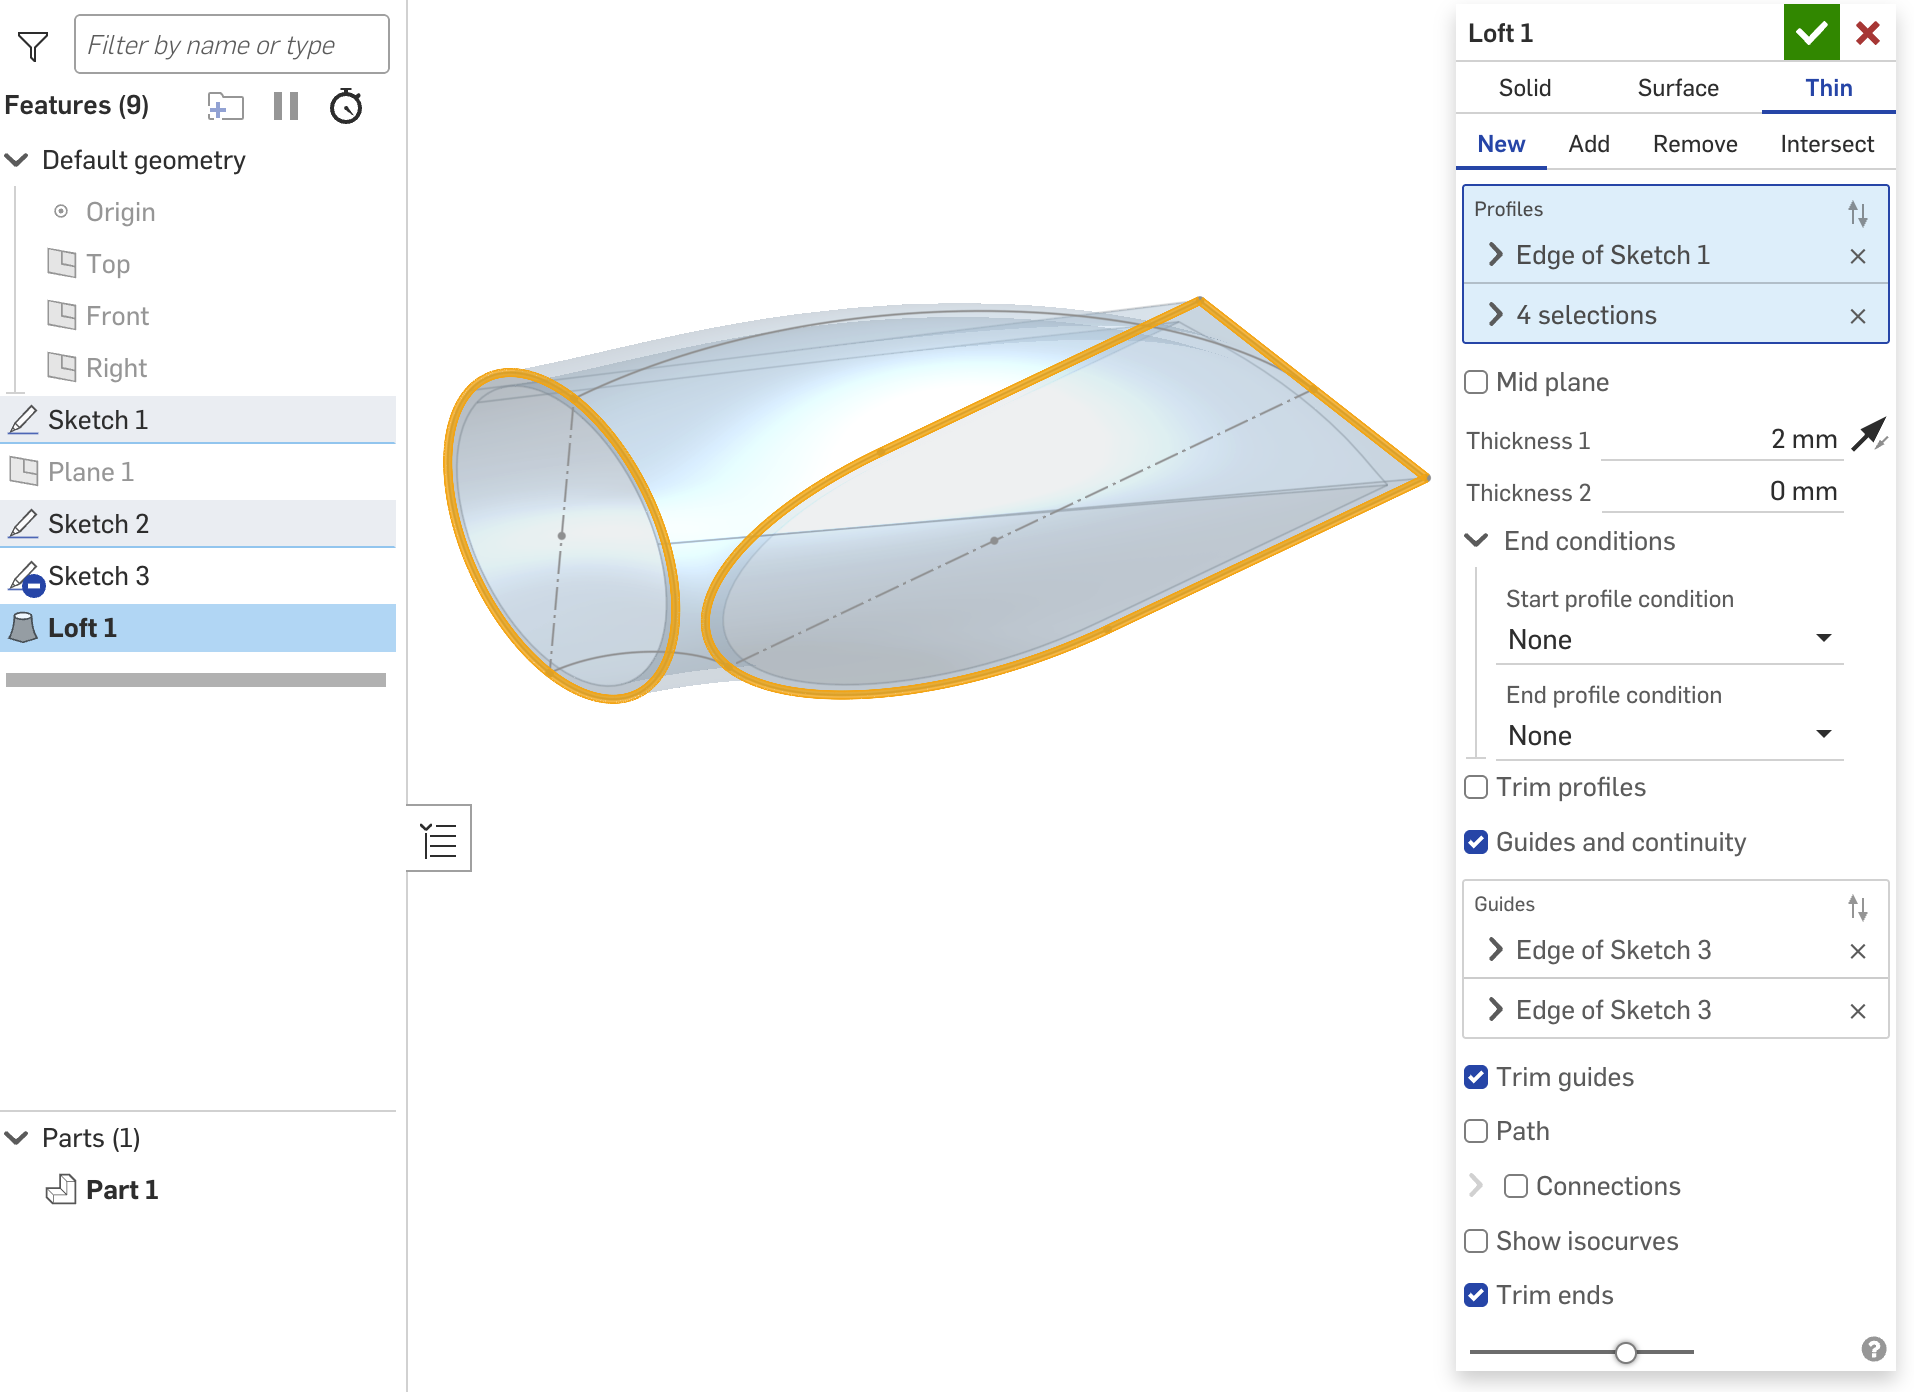Flip the Thickness 1 direction arrow
1914x1392 pixels.
[x=1868, y=435]
